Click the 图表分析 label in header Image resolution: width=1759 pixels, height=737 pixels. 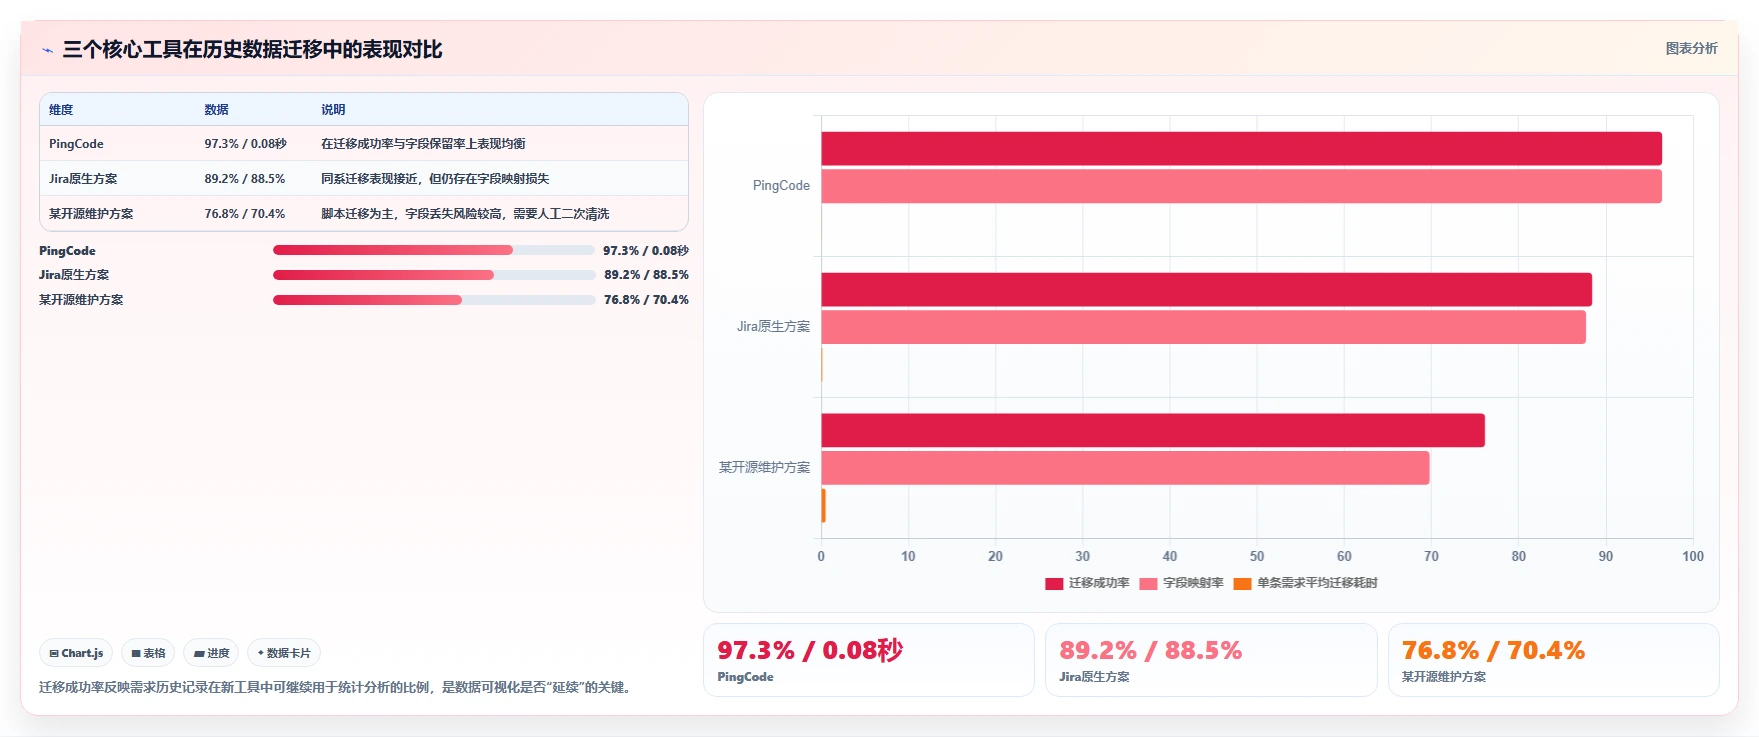(x=1691, y=48)
